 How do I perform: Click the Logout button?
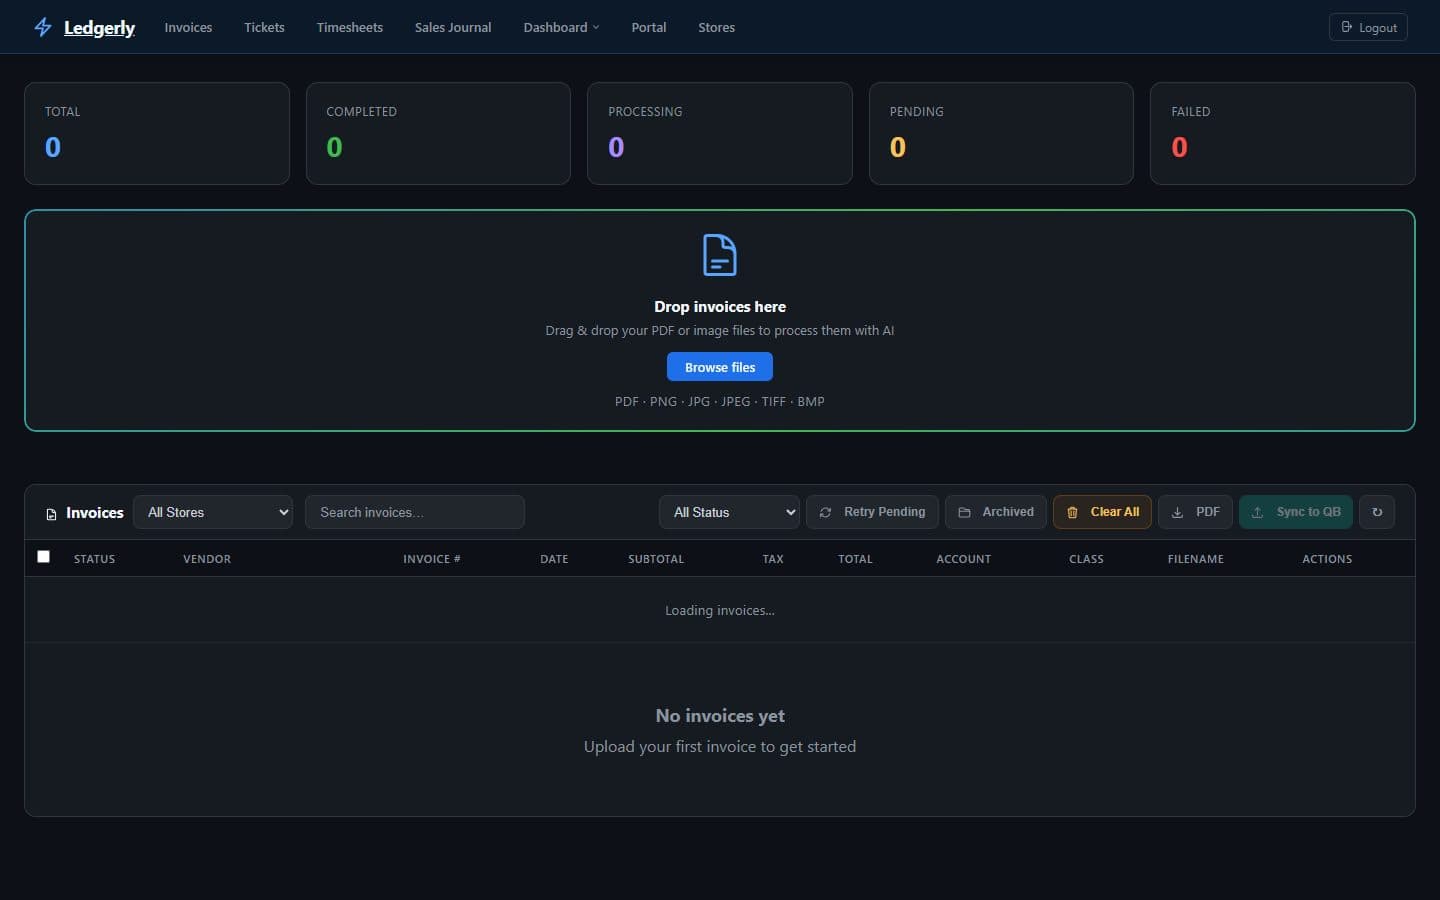(x=1368, y=27)
